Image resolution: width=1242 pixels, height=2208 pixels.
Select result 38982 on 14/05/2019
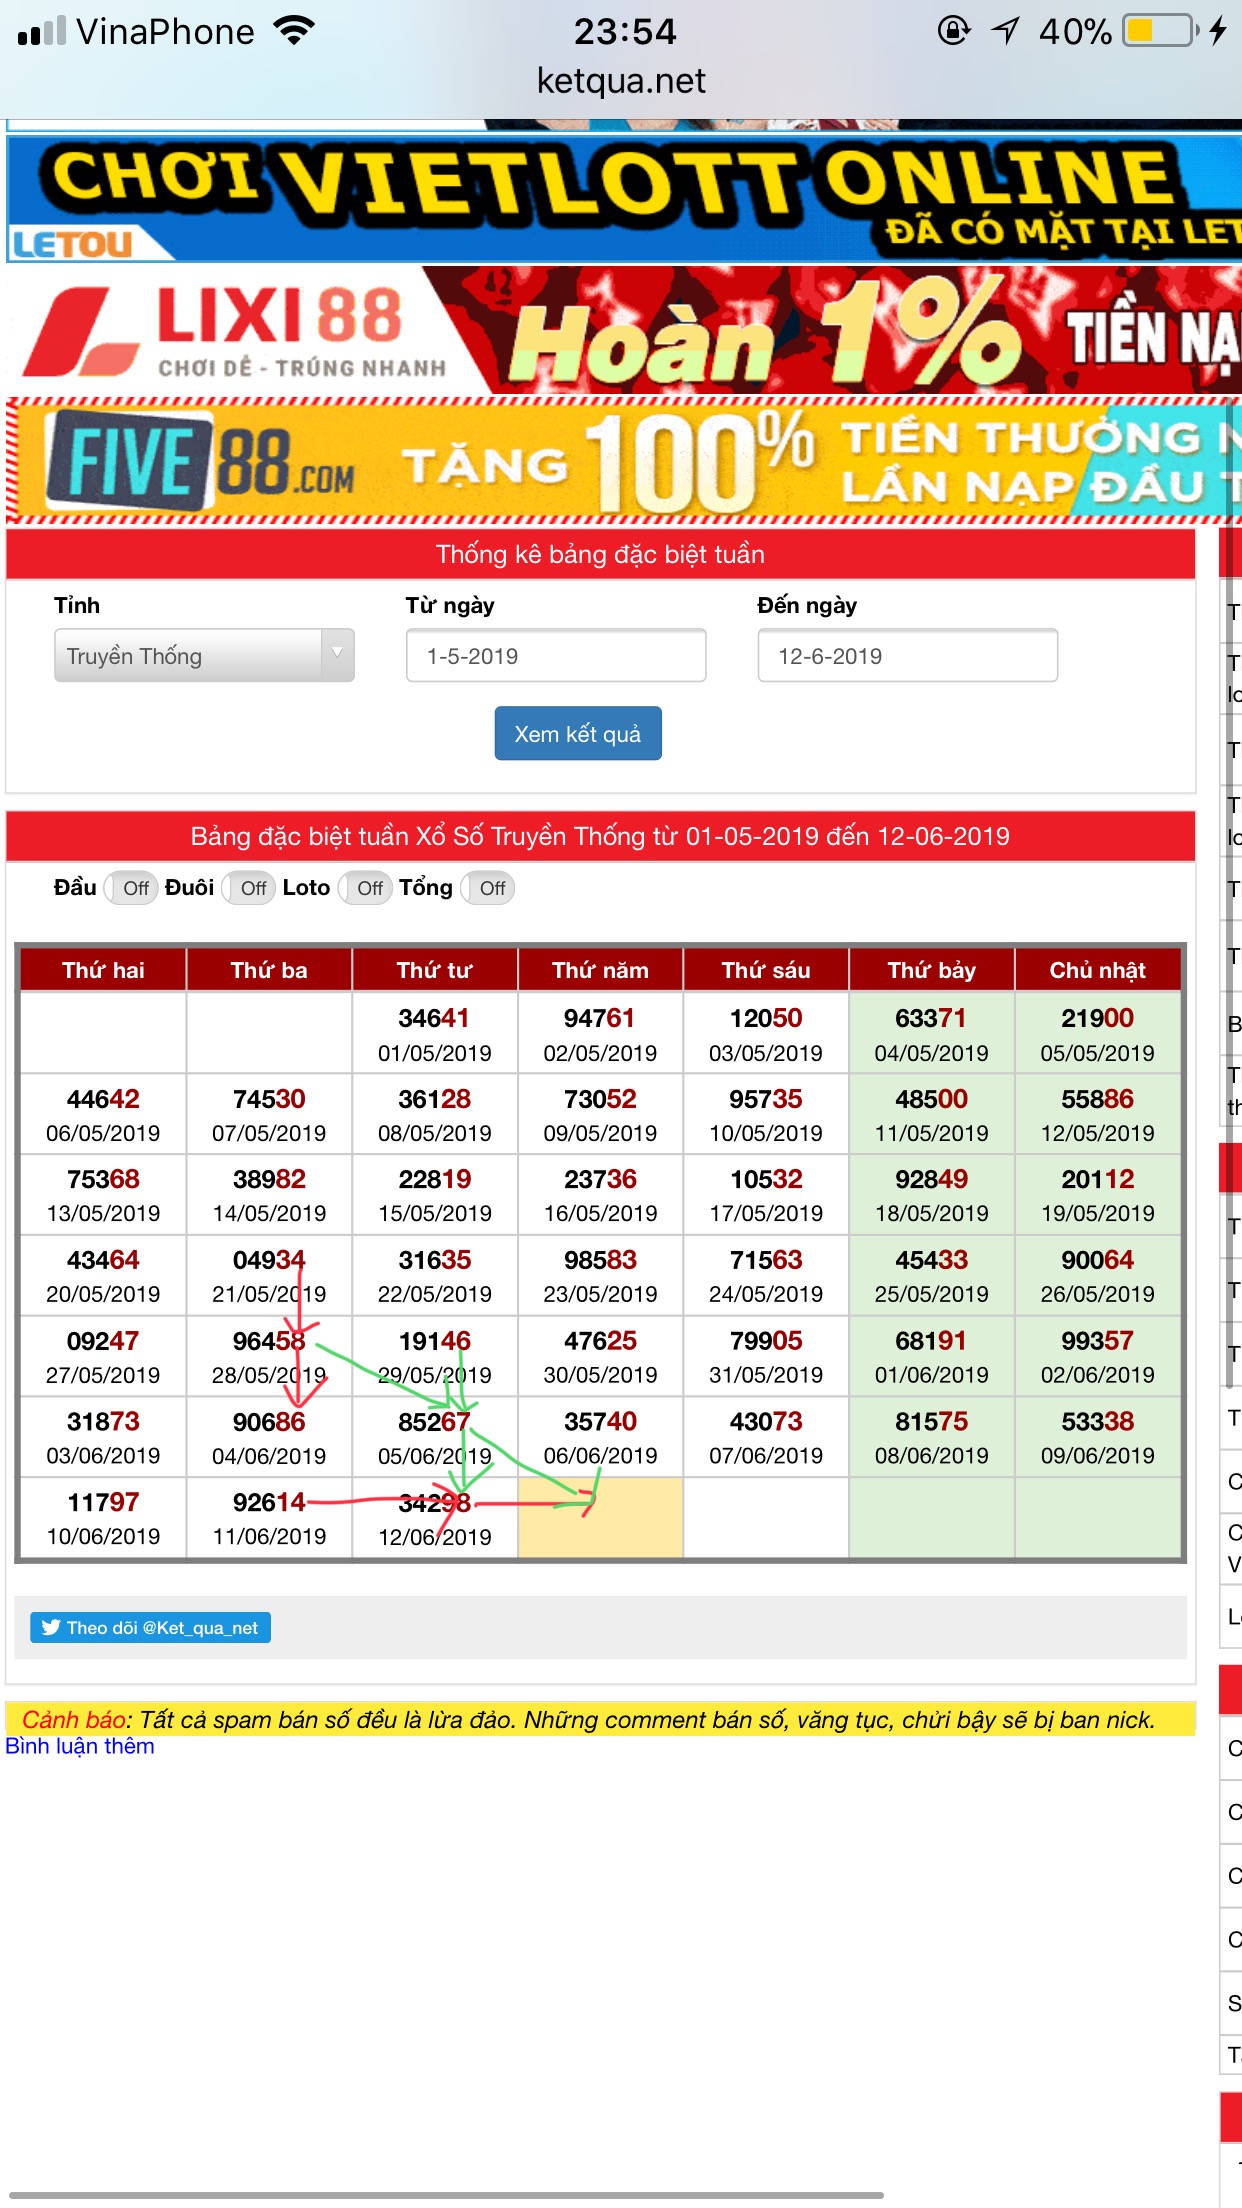pos(269,1195)
